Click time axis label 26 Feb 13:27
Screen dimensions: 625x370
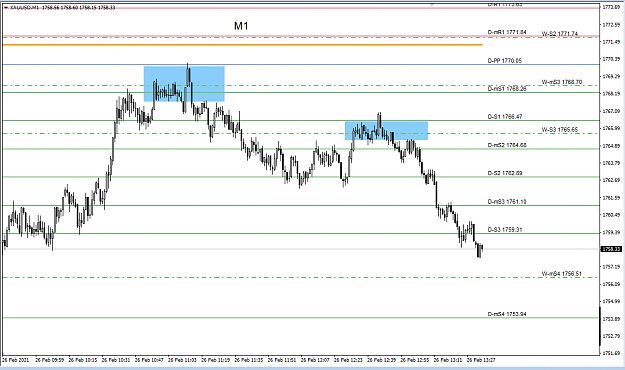(x=481, y=360)
